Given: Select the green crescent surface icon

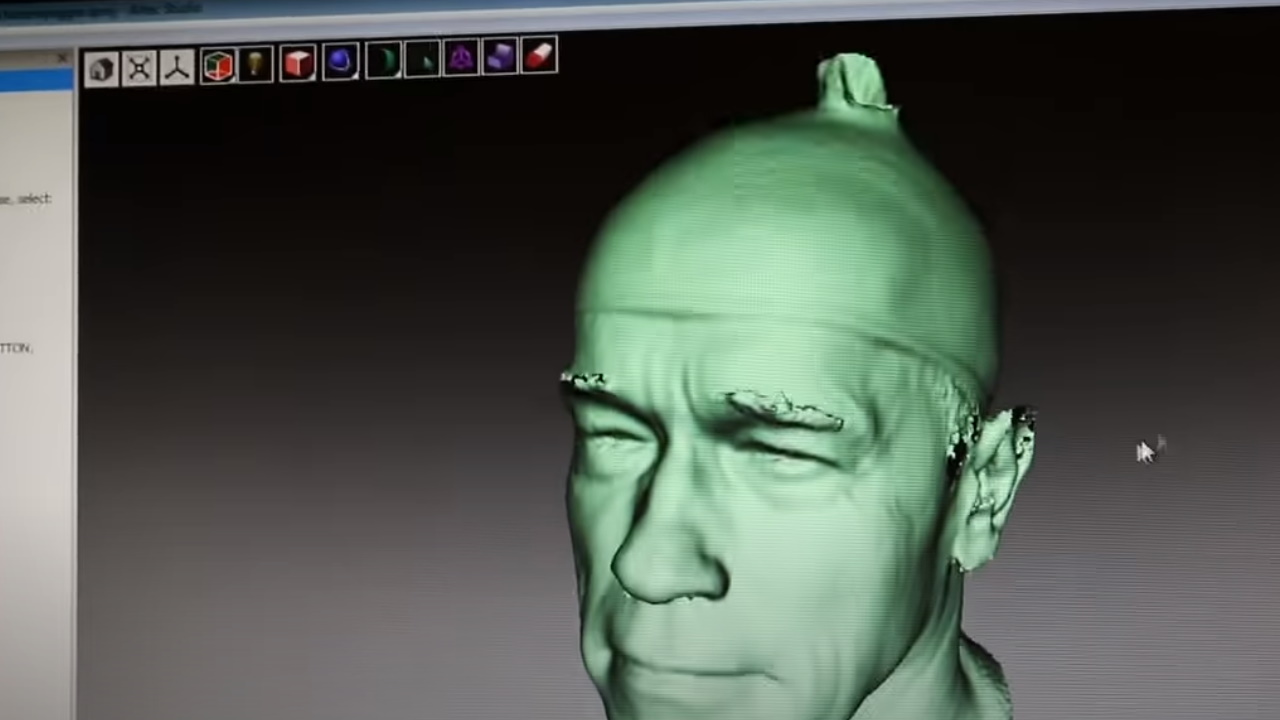Looking at the screenshot, I should pos(383,61).
